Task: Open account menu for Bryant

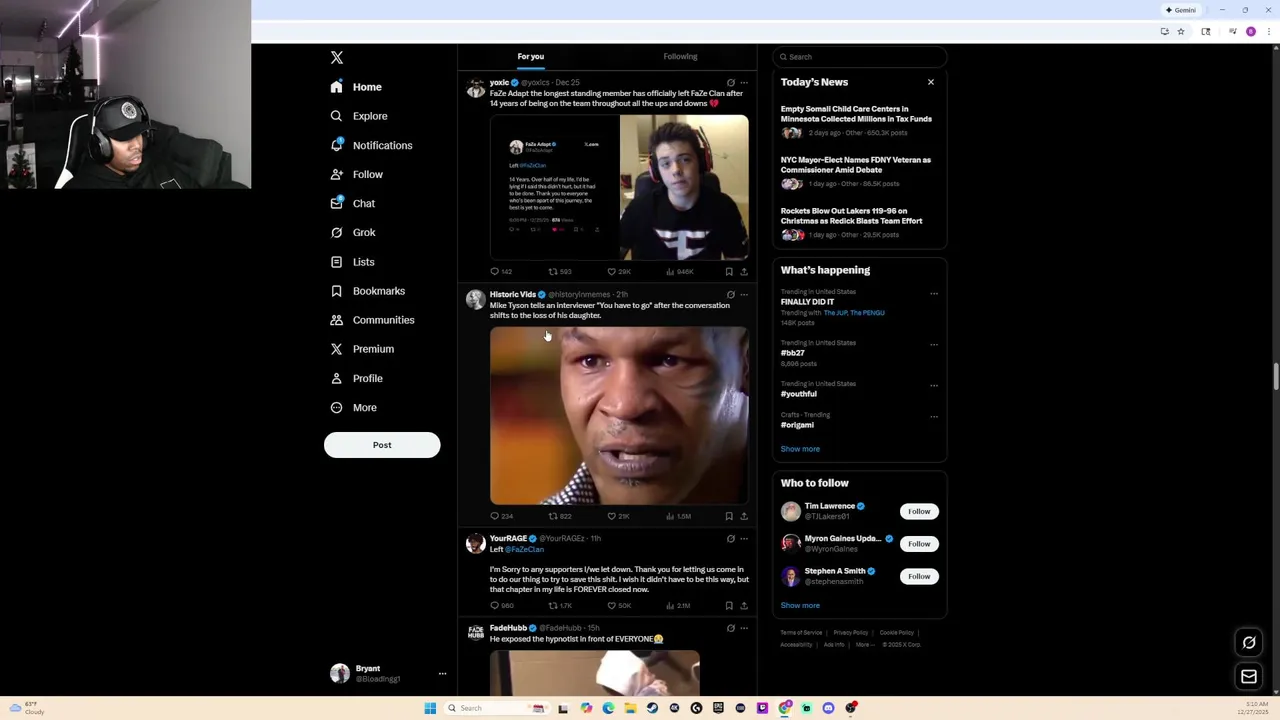Action: (x=442, y=674)
